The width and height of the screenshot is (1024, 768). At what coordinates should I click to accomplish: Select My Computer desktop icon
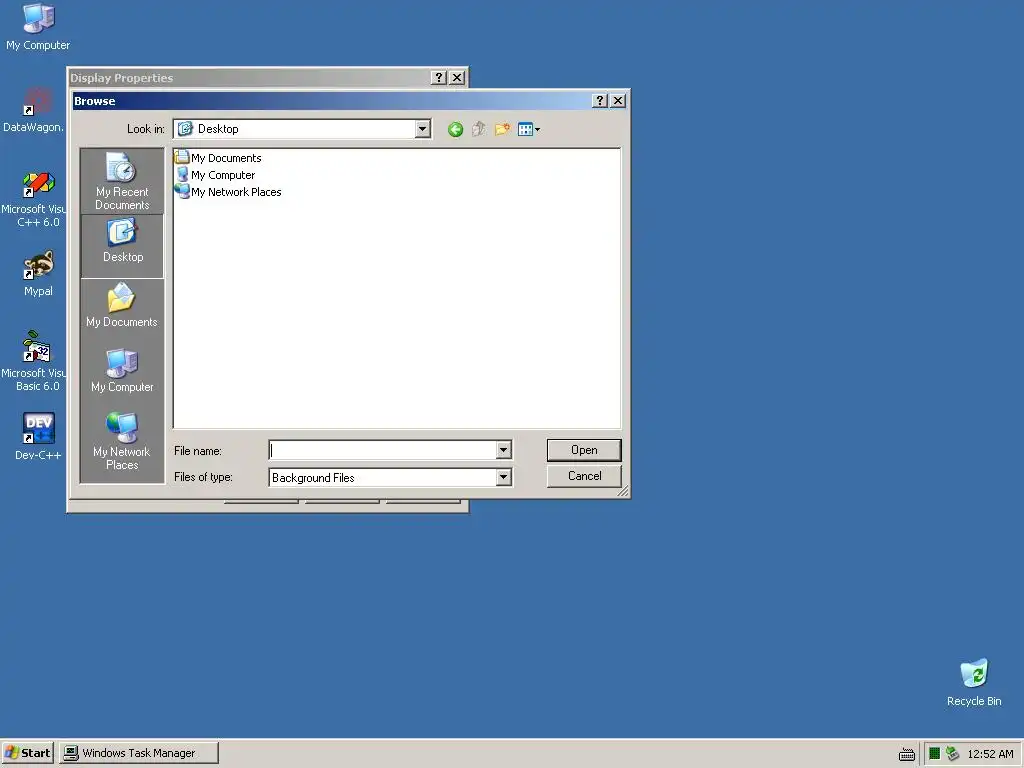point(38,27)
